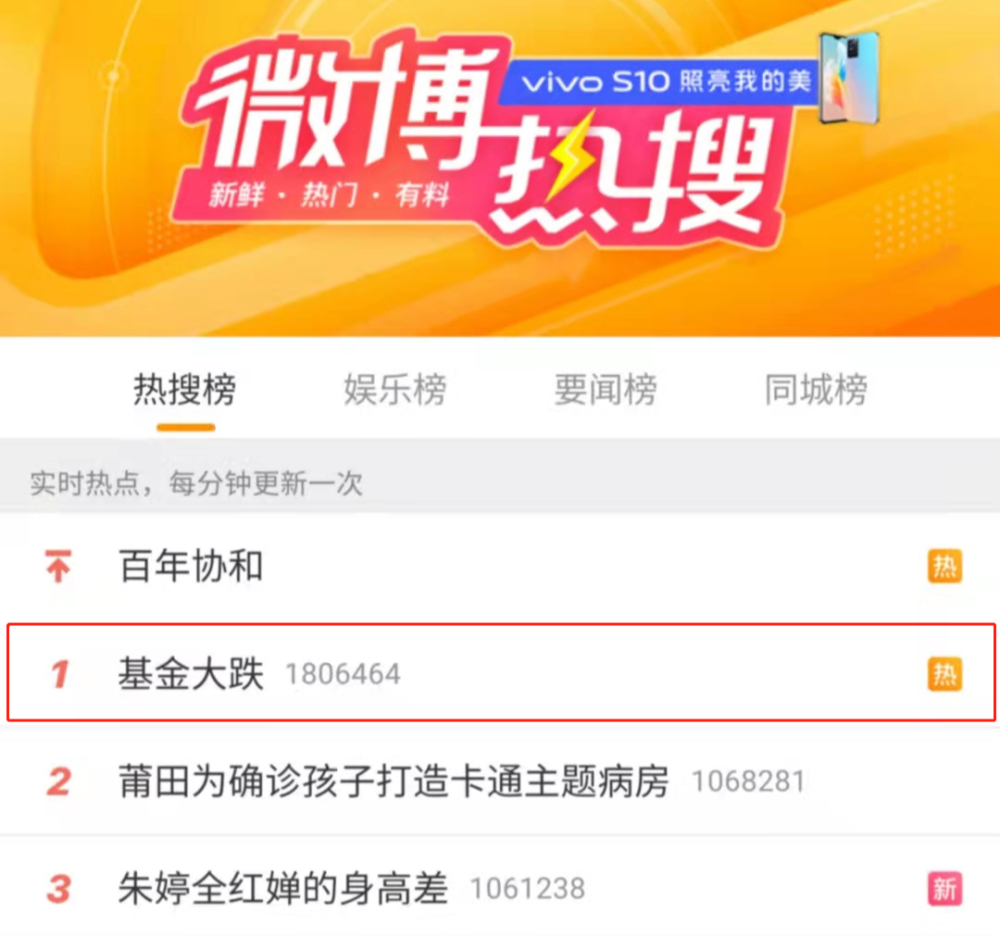
Task: Open the 朱婷全红婵的身高差 topic
Action: pos(500,887)
